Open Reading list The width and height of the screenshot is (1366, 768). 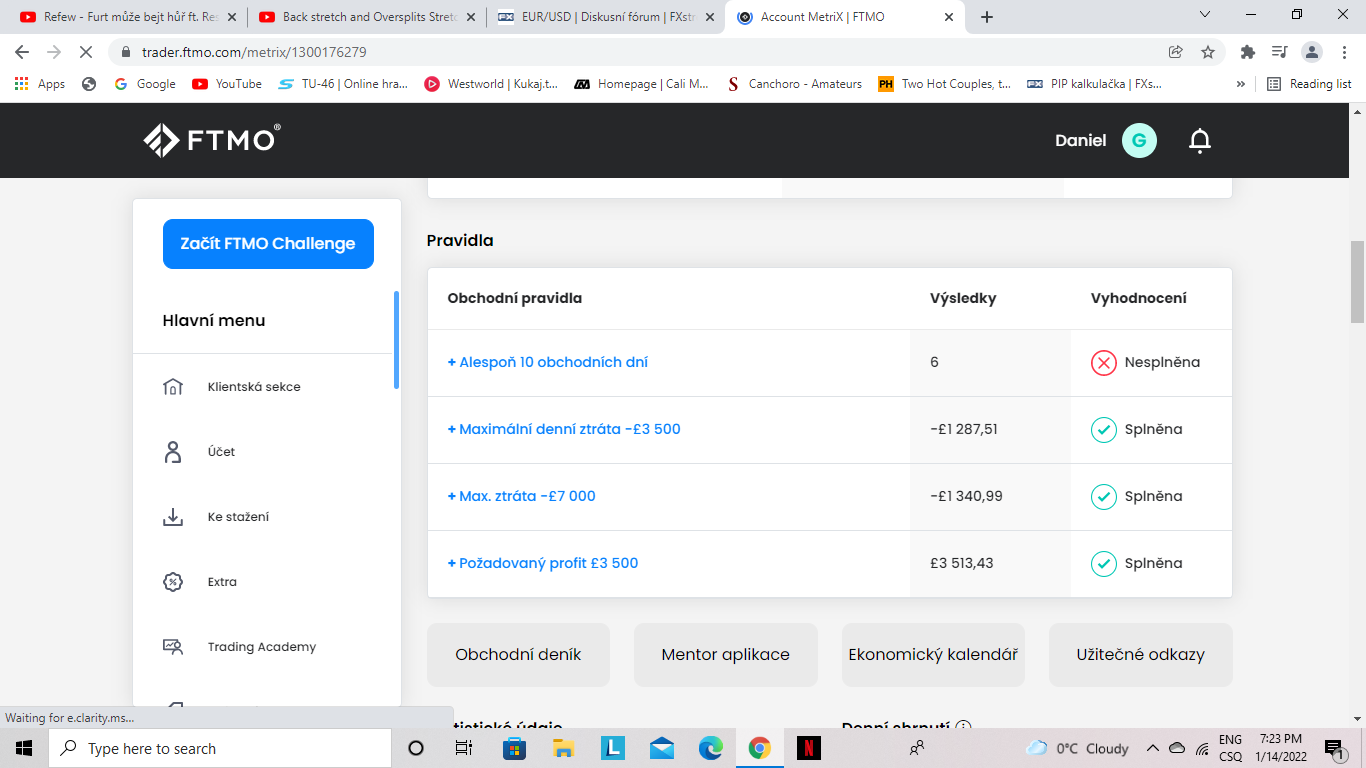[1309, 84]
